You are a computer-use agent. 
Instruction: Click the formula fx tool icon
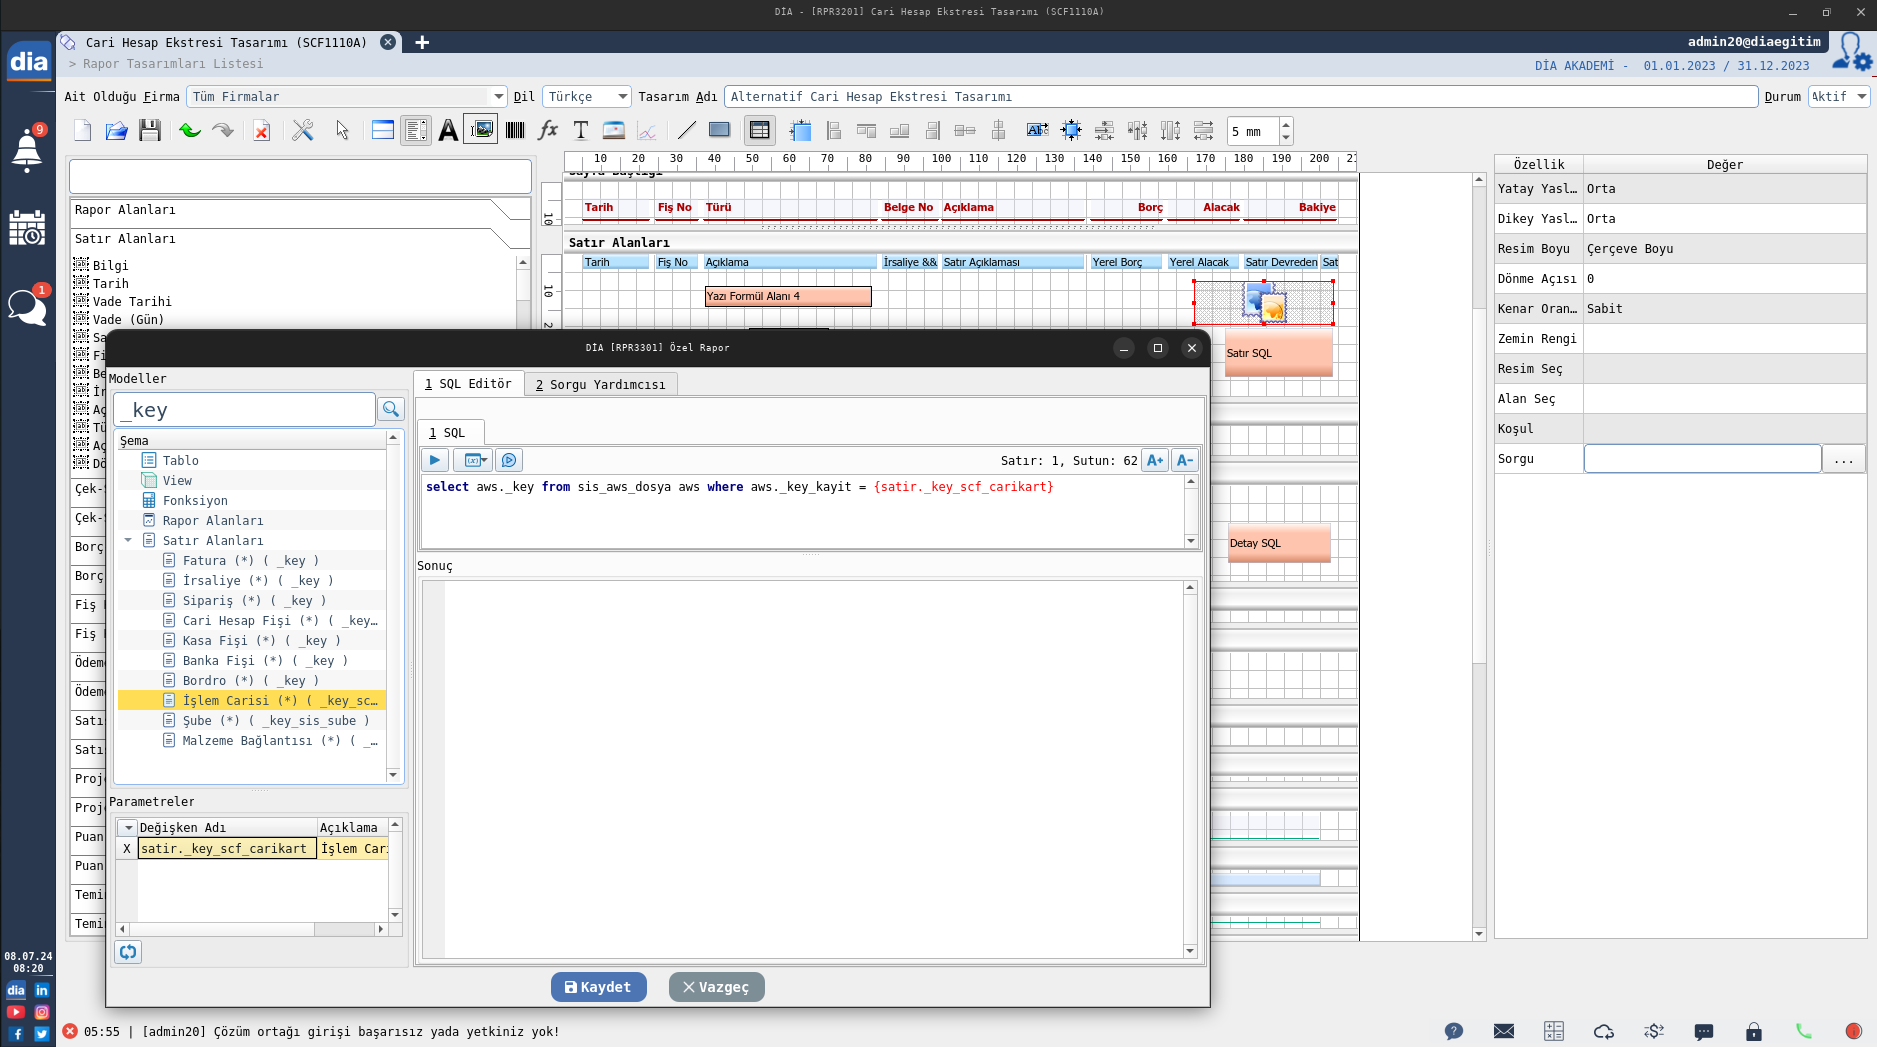tap(548, 130)
